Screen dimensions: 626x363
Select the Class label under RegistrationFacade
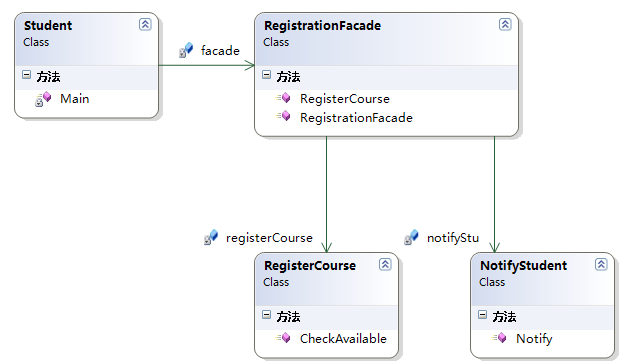pyautogui.click(x=276, y=42)
